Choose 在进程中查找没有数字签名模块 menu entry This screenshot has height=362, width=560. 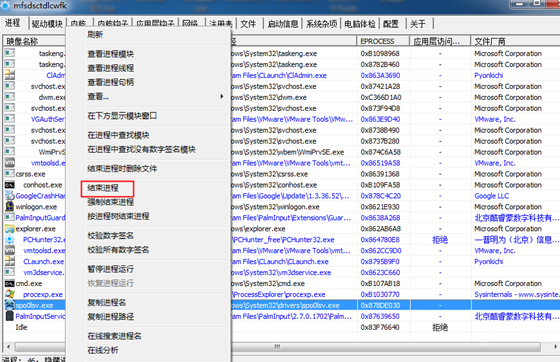141,149
